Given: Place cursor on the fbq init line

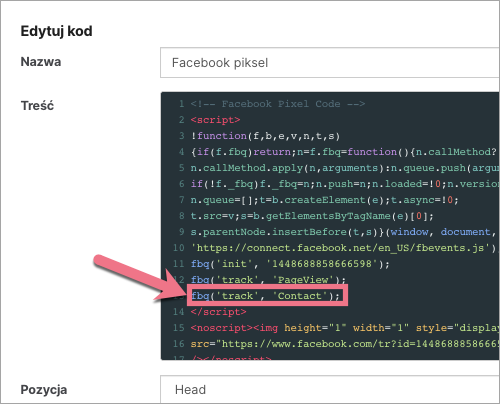Looking at the screenshot, I should click(290, 264).
